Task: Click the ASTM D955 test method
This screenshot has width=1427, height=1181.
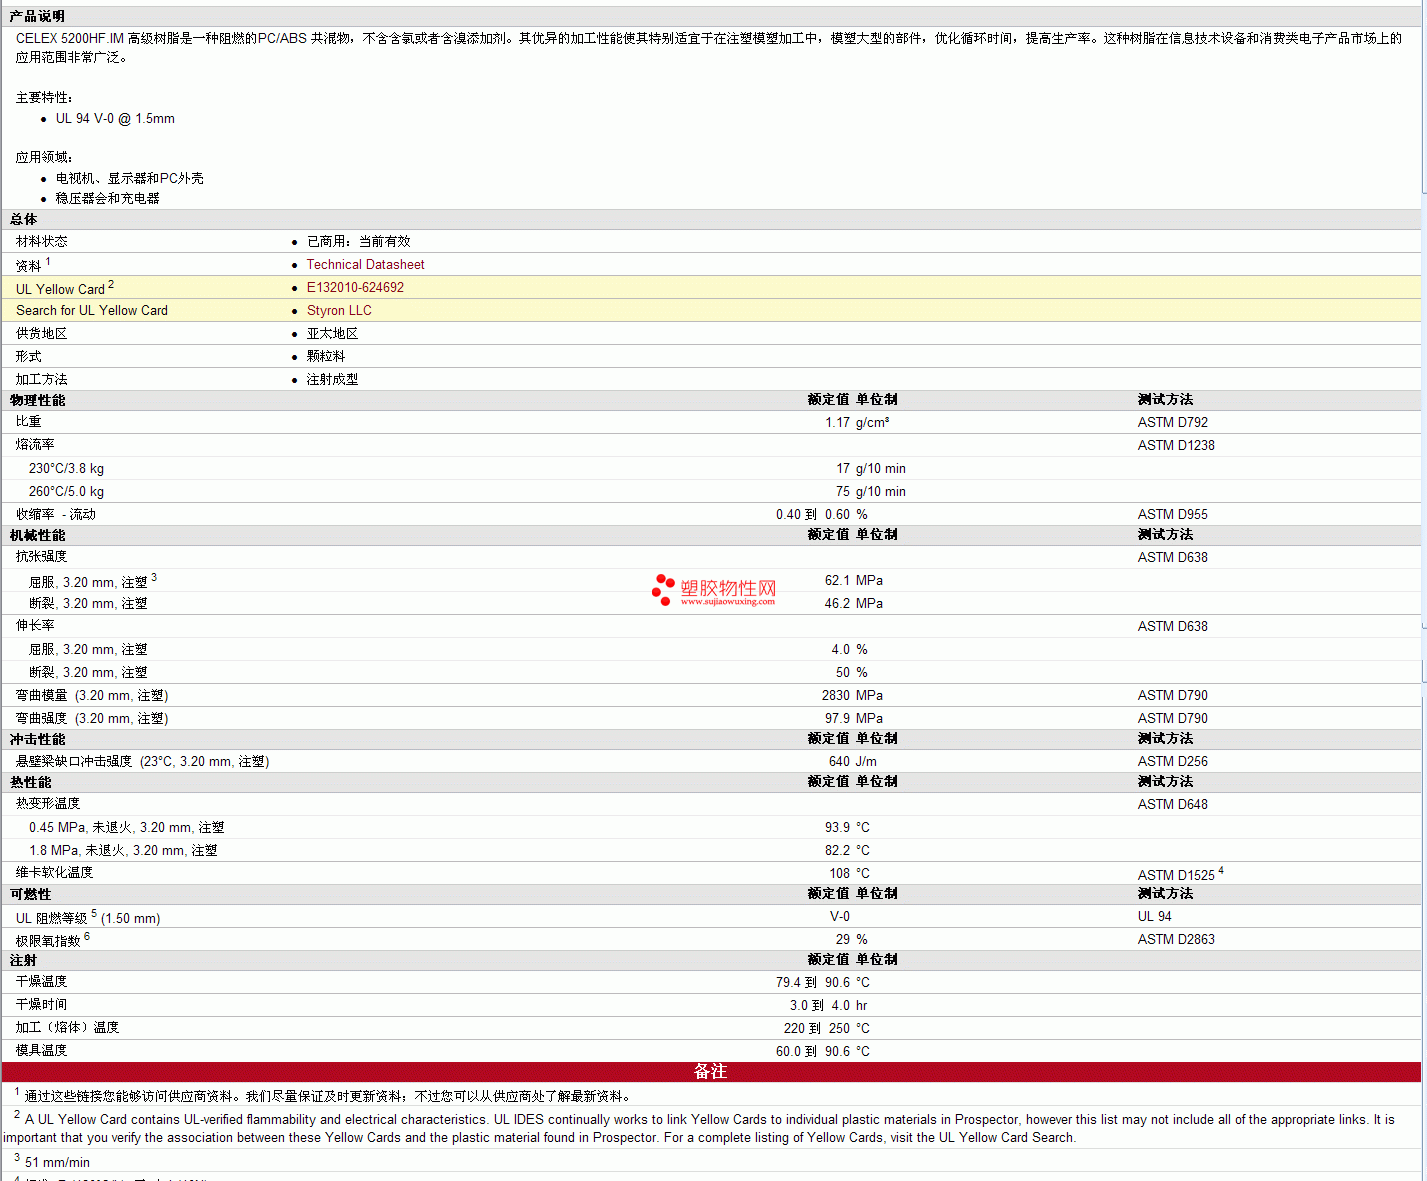Action: coord(1173,515)
